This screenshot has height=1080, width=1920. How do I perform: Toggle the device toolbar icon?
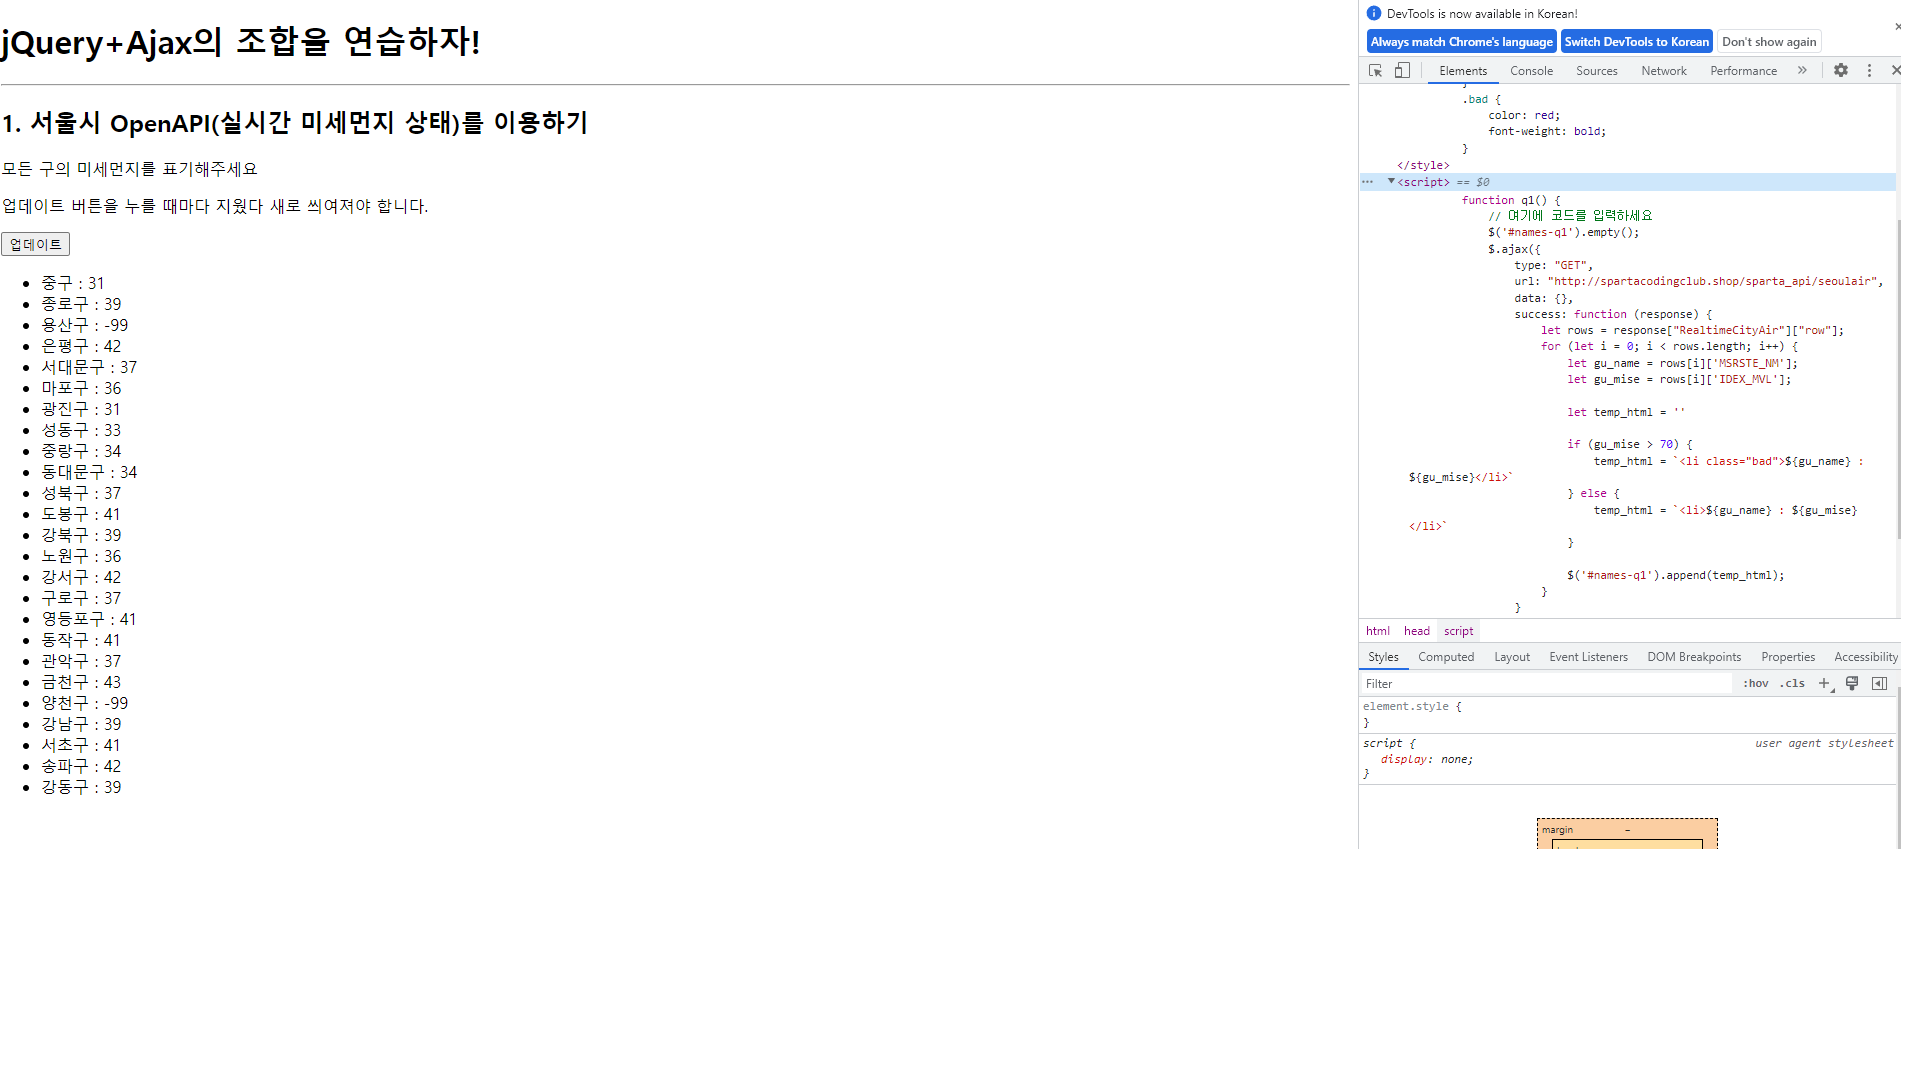1403,71
